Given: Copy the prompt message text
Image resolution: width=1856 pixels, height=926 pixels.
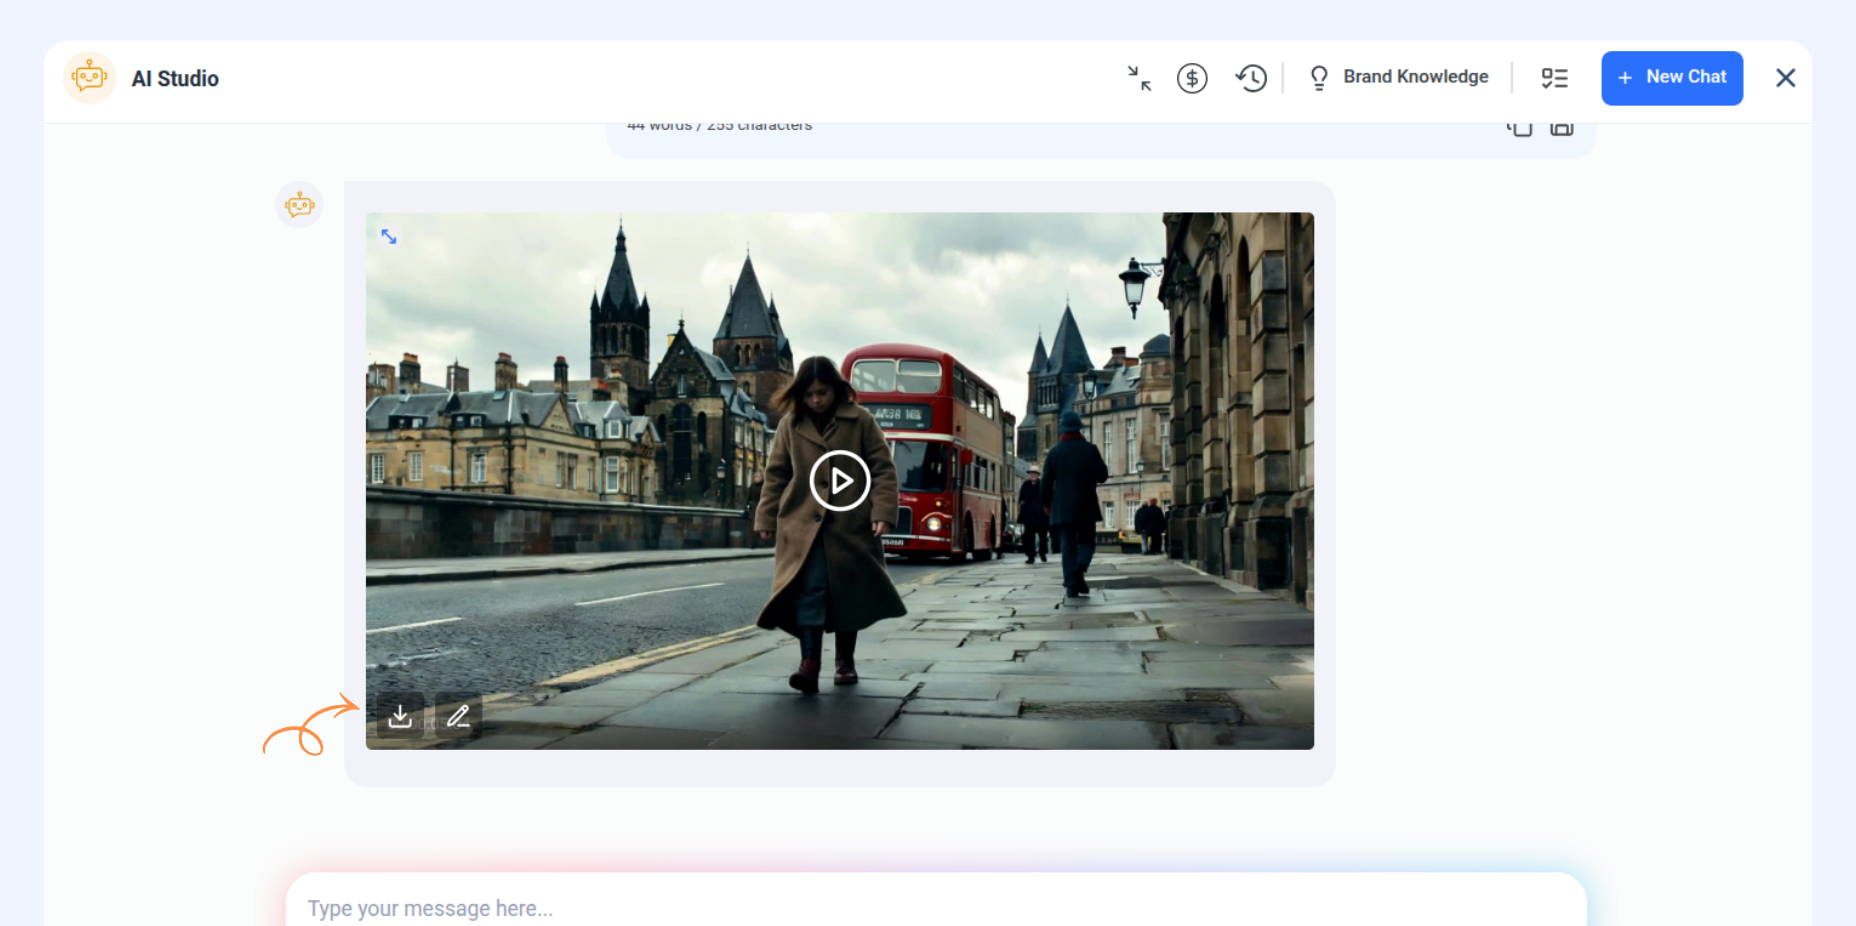Looking at the screenshot, I should (x=1519, y=128).
